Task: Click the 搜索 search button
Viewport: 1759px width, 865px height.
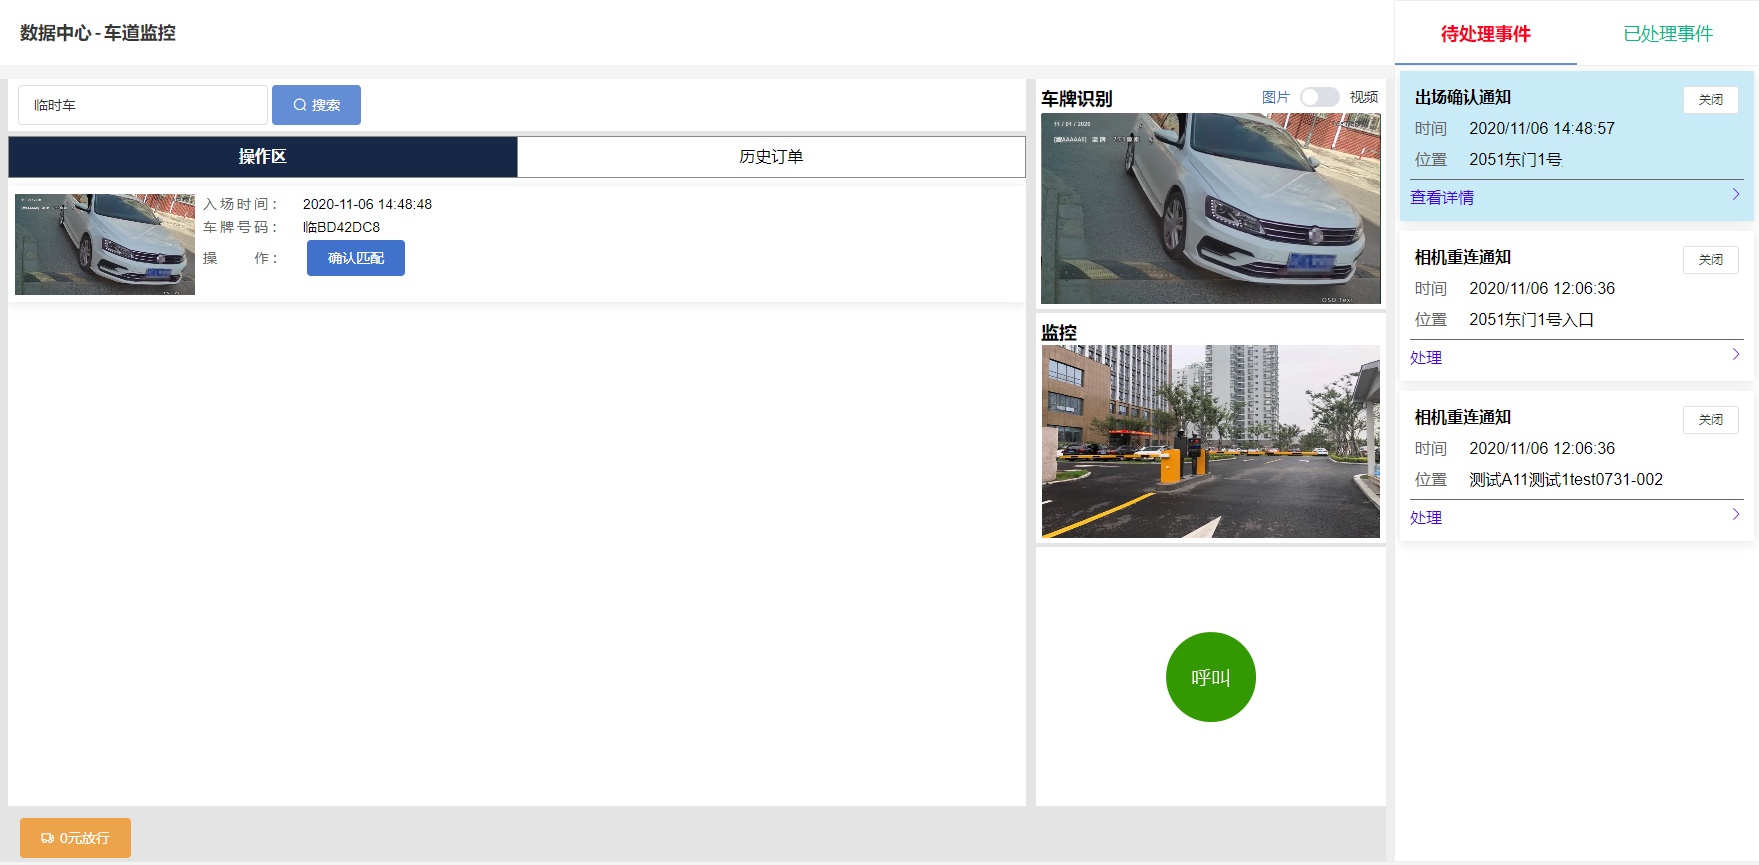Action: coord(316,105)
